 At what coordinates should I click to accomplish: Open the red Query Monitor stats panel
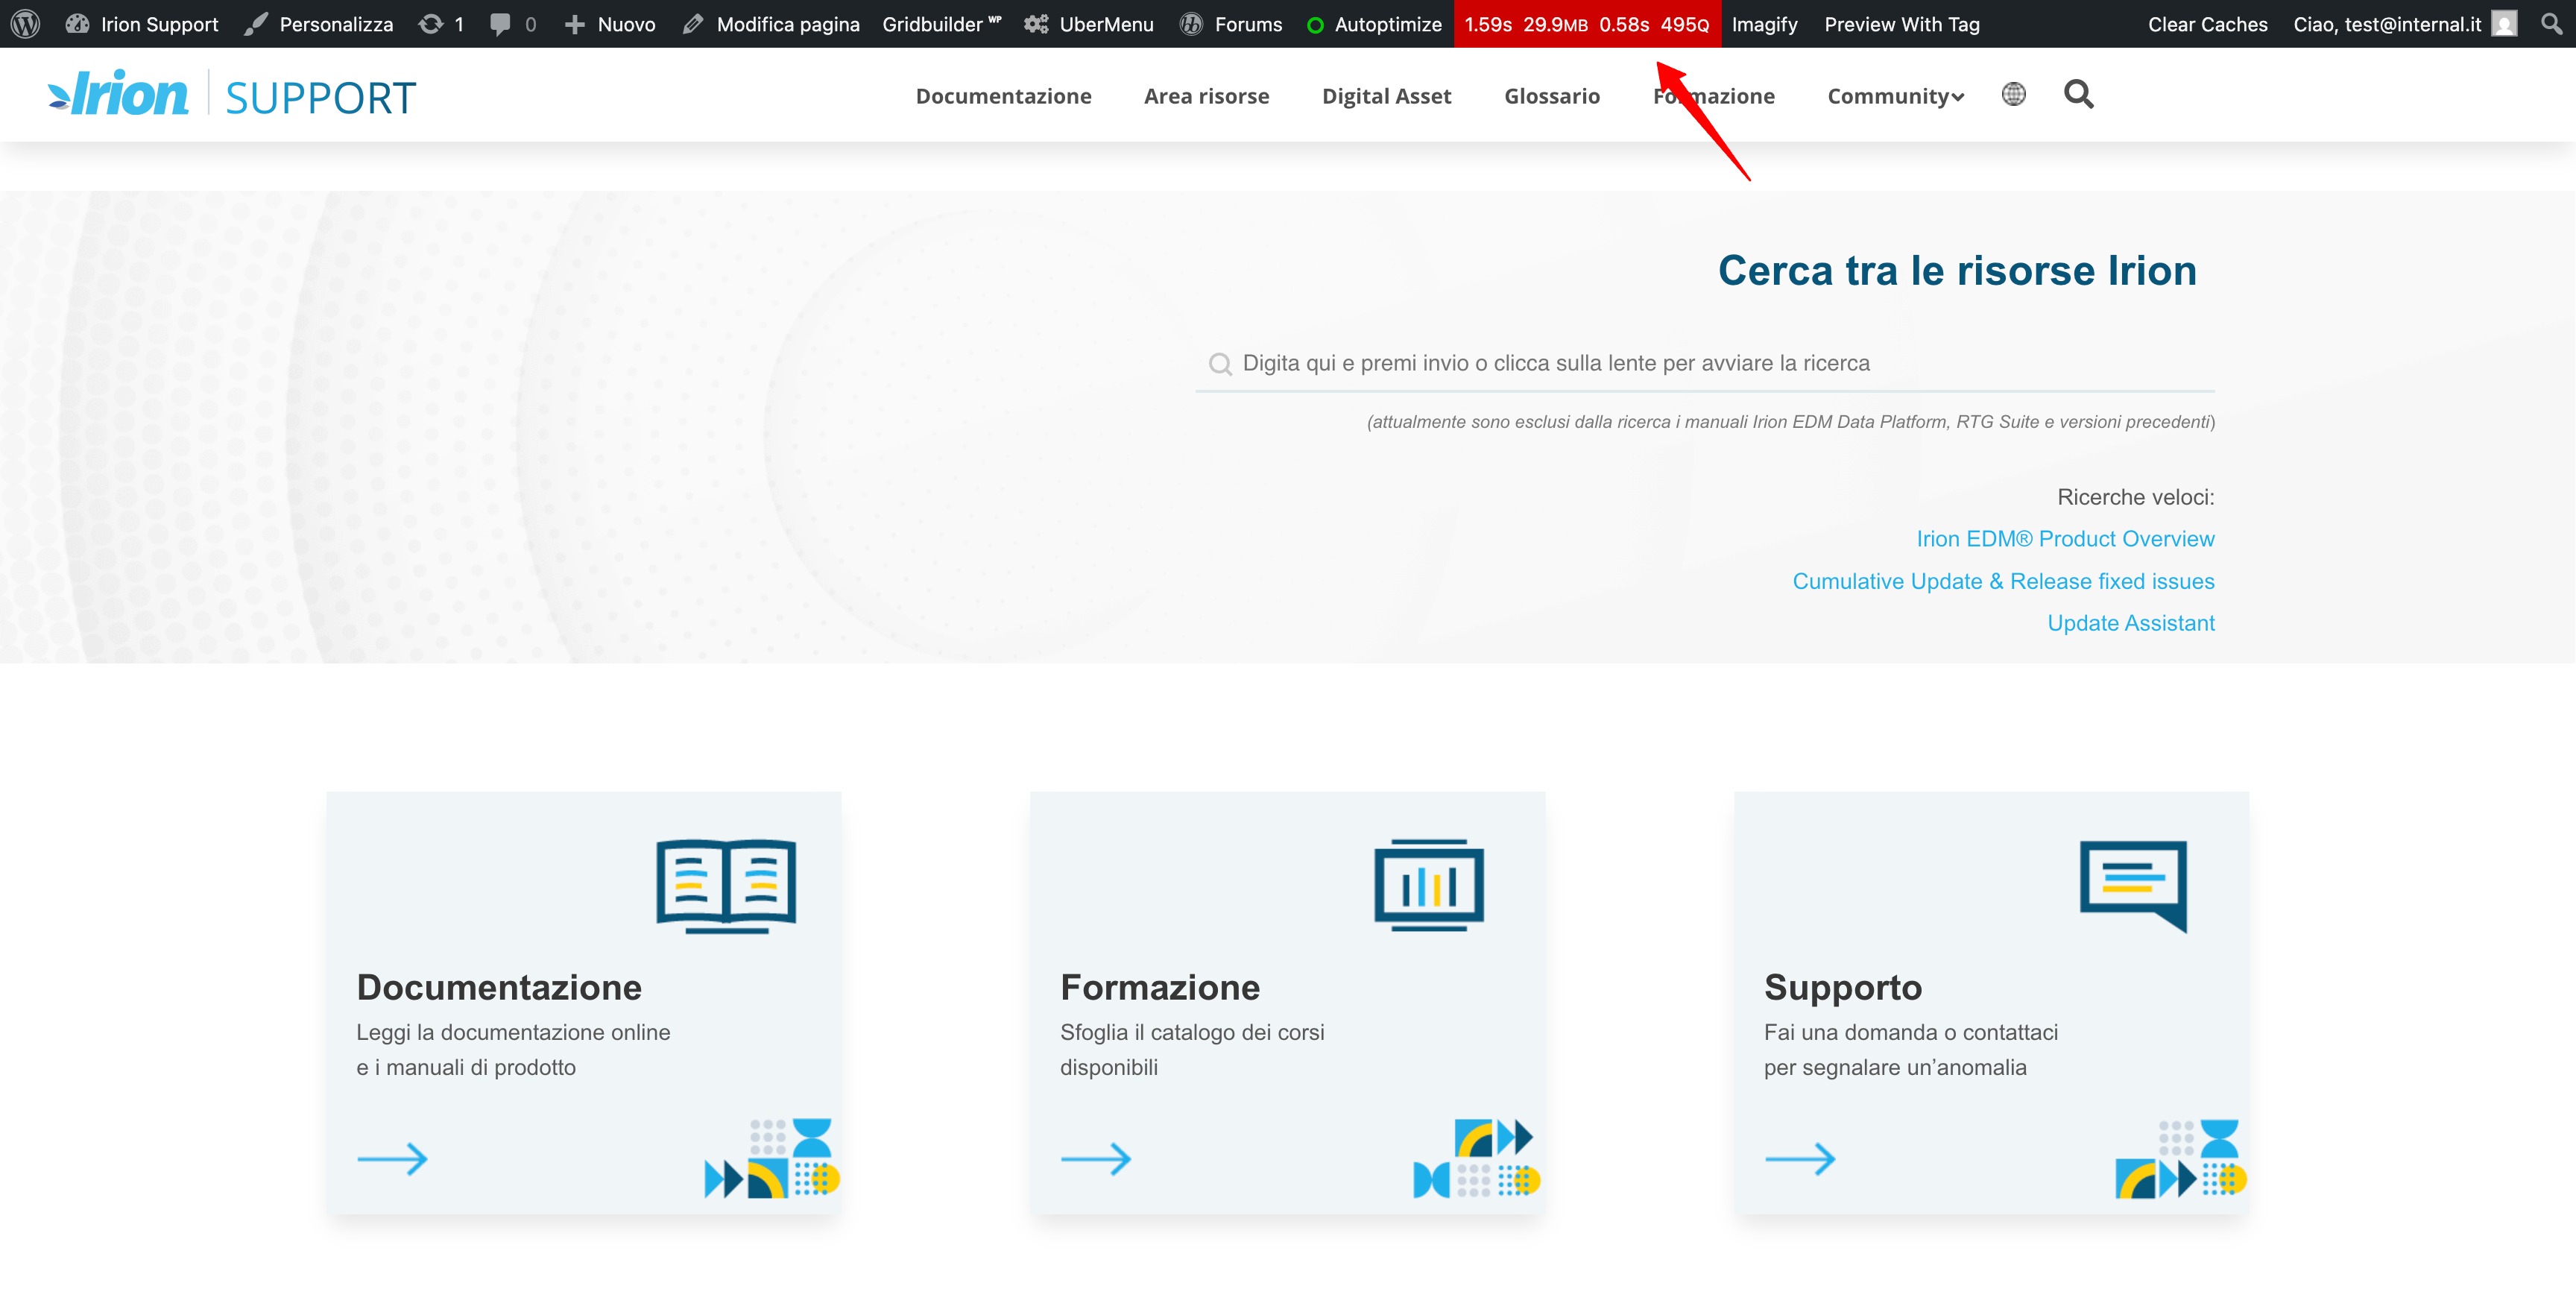click(x=1587, y=24)
